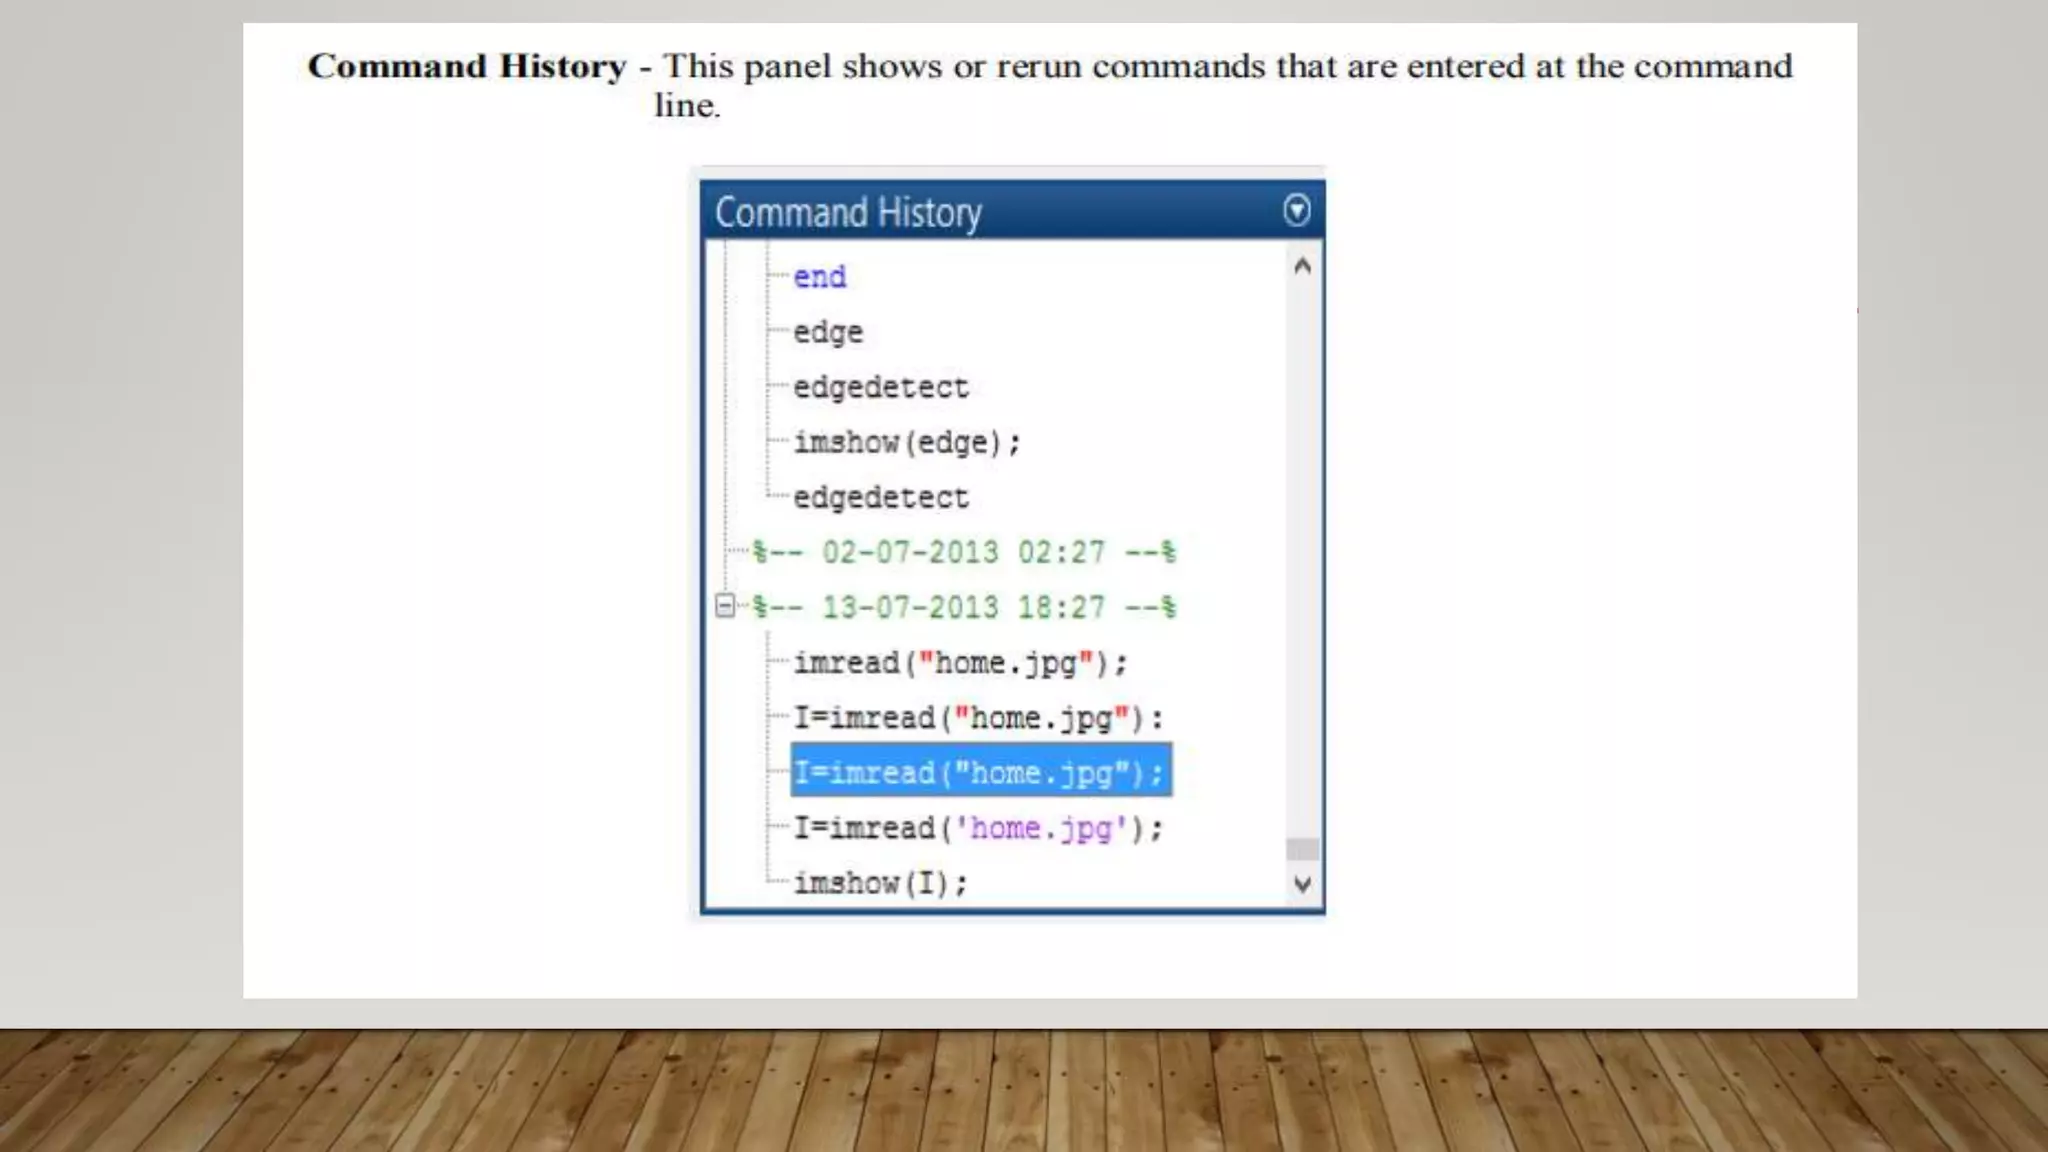Click the 02-07-2013 02:27 timestamp entry
The image size is (2048, 1152).
pyautogui.click(x=963, y=552)
